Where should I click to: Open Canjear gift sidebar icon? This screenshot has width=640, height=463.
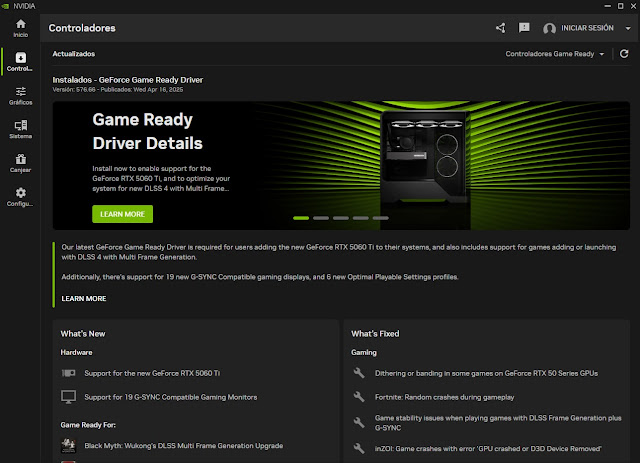pyautogui.click(x=20, y=159)
